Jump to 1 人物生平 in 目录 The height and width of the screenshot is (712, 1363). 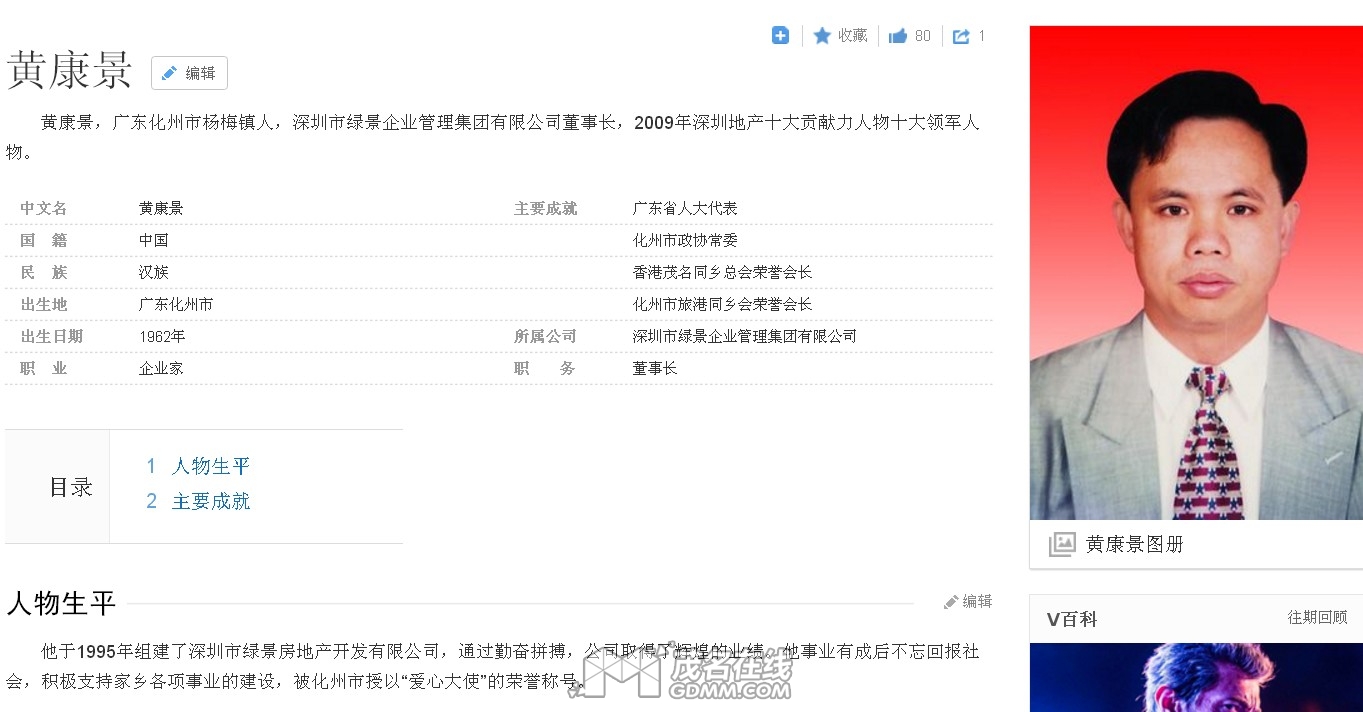point(198,466)
